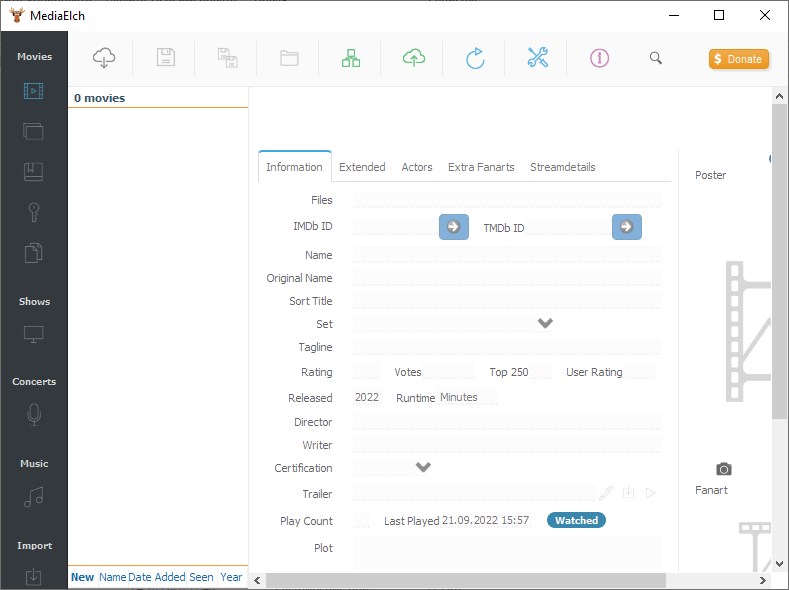Click the horizontal scrollbar thumb
This screenshot has width=789, height=590.
pyautogui.click(x=465, y=580)
